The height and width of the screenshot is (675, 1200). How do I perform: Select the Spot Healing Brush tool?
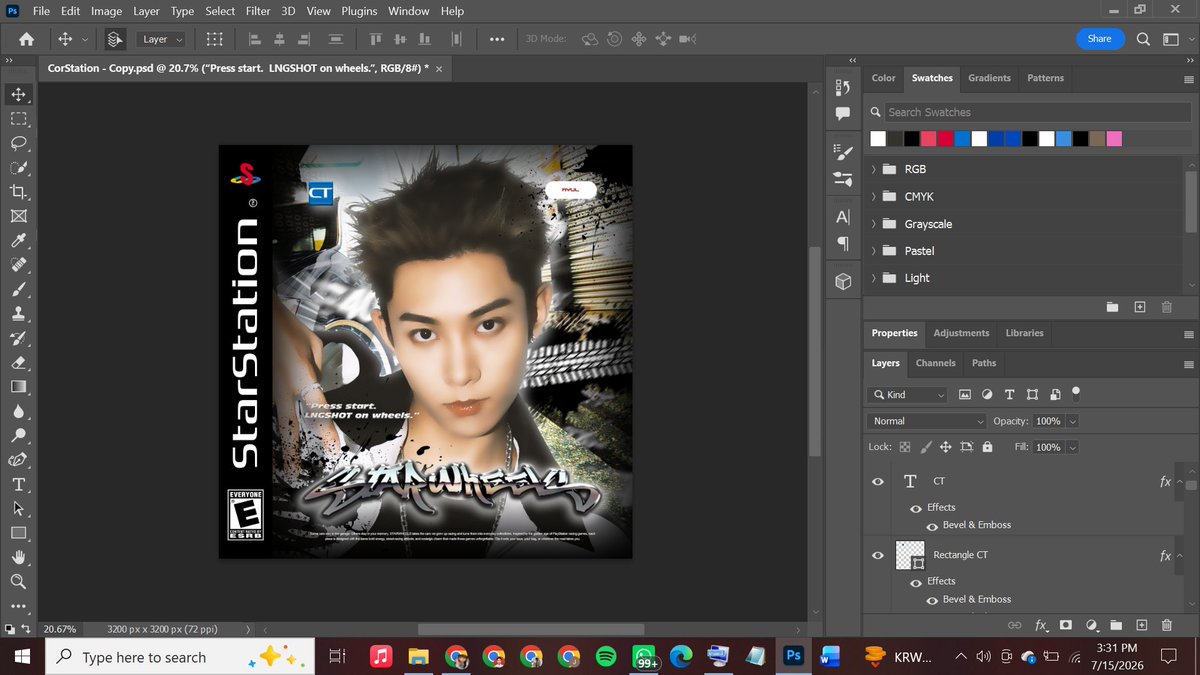[18, 265]
